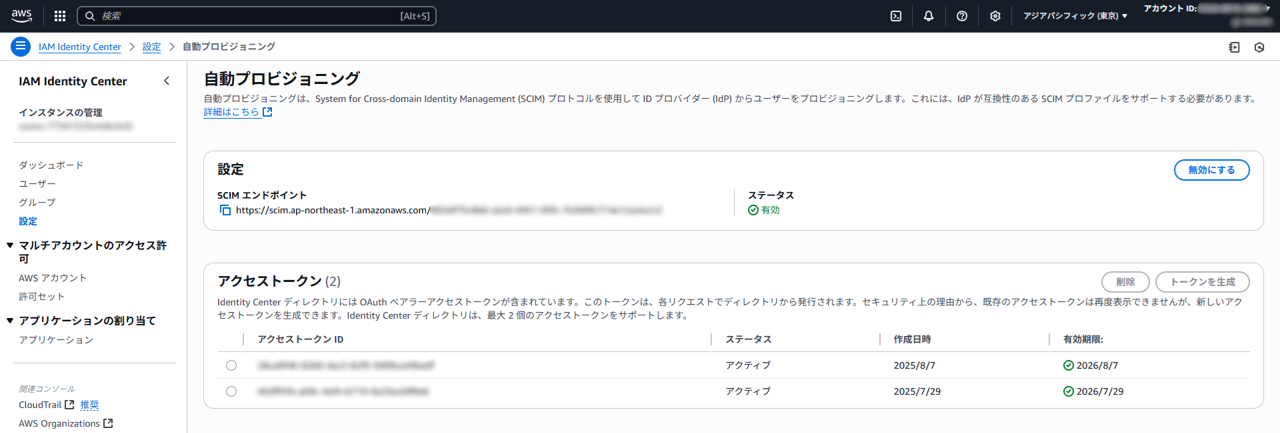Click the external link icon next to AWS Organizations
The image size is (1280, 433).
(108, 424)
